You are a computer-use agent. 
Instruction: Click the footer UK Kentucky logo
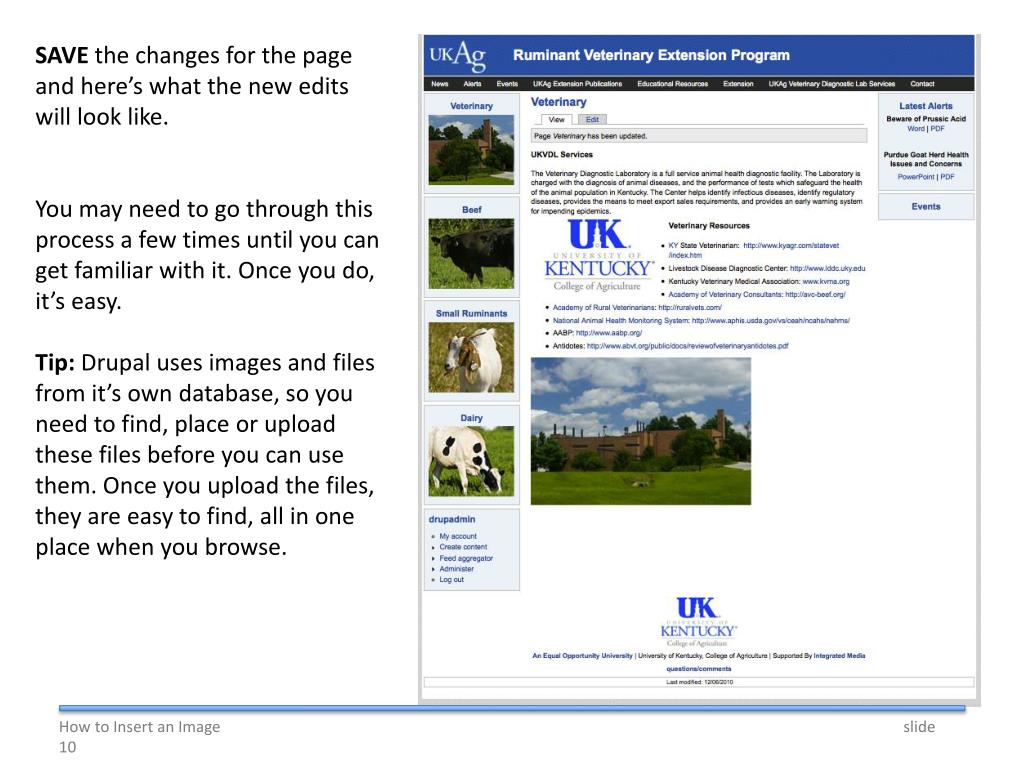pos(698,621)
